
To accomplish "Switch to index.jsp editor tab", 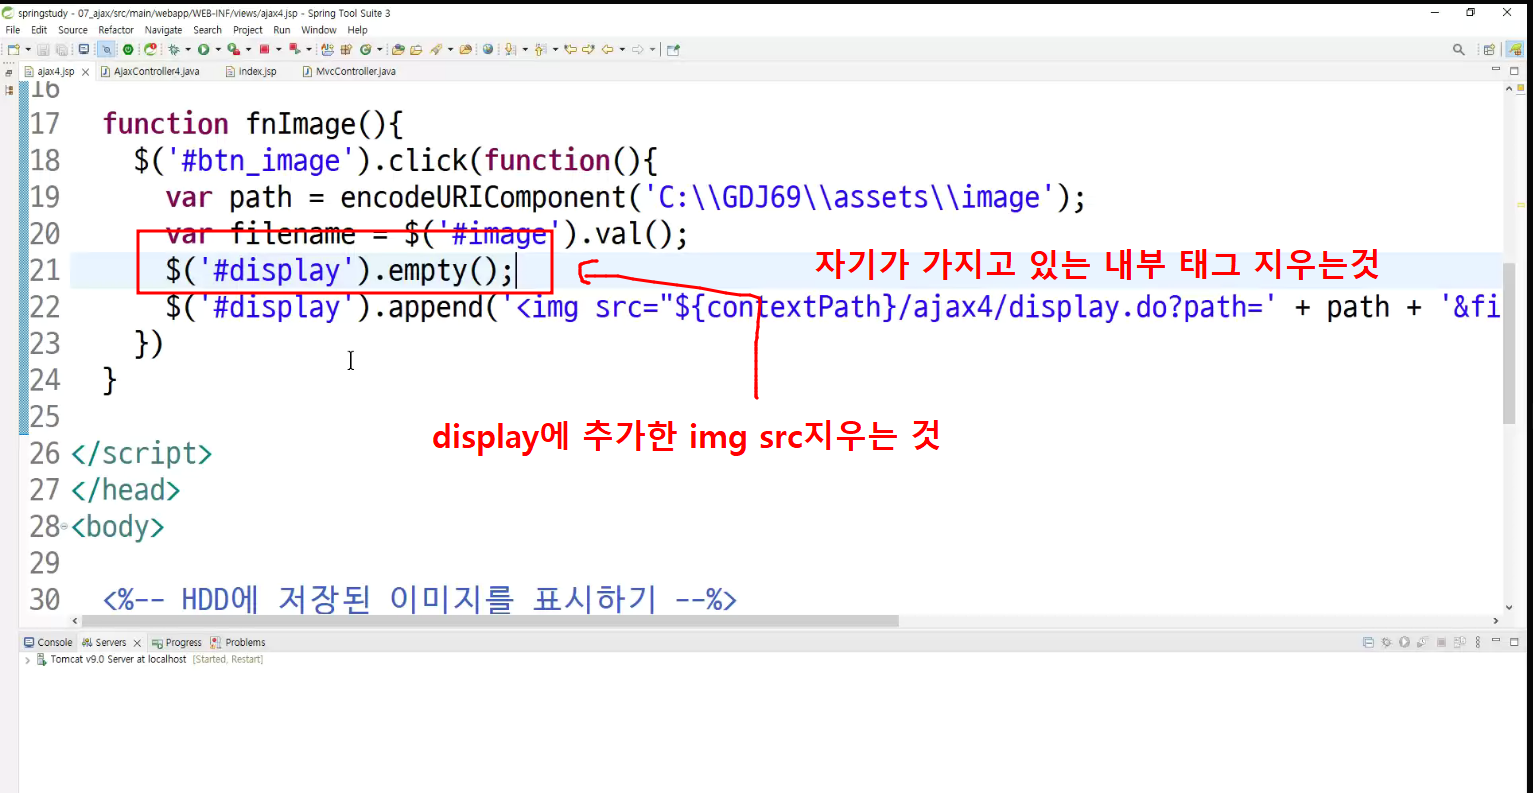I will tap(252, 72).
